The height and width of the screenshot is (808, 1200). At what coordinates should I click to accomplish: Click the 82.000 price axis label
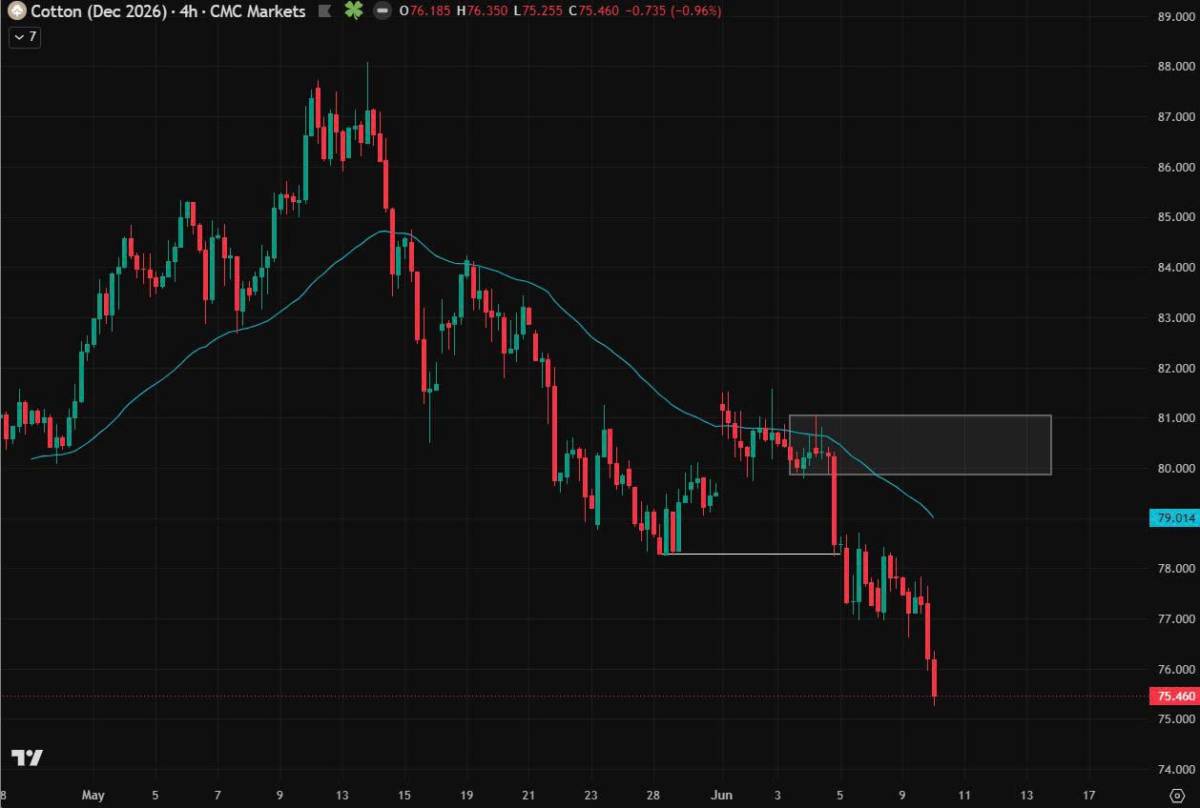(1177, 368)
